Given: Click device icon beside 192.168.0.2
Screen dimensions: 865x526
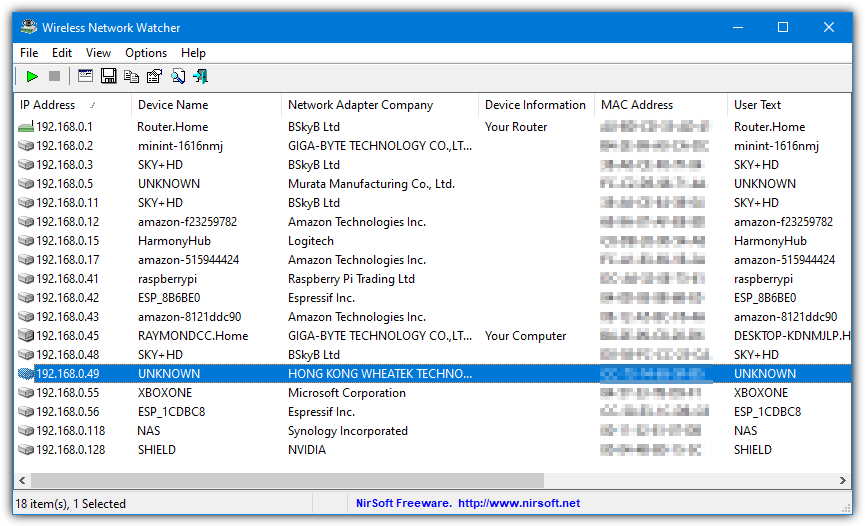Looking at the screenshot, I should tap(26, 146).
